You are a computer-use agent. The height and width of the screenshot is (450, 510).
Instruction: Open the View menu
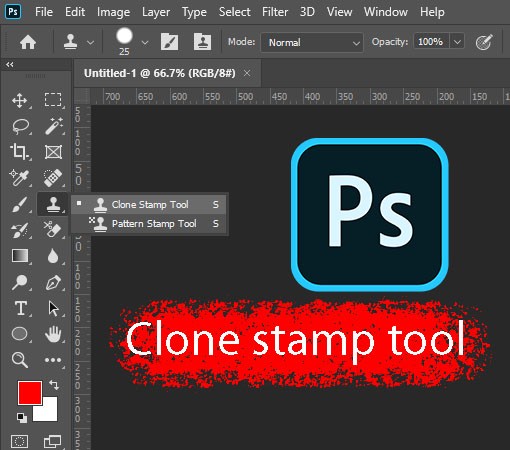(x=339, y=12)
